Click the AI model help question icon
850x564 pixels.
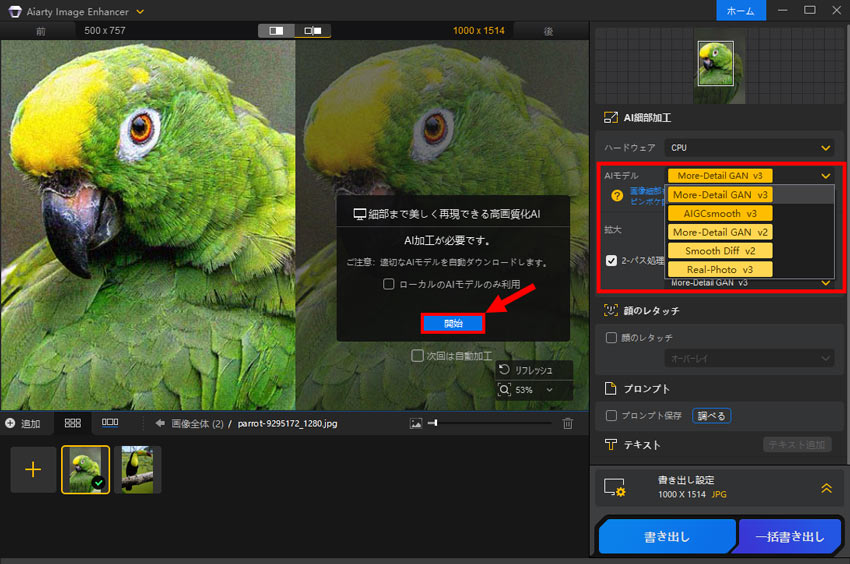[x=617, y=196]
